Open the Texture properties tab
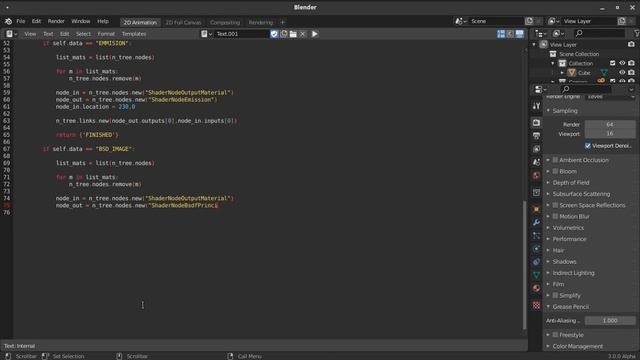Screen dimensions: 640x360 pyautogui.click(x=536, y=305)
